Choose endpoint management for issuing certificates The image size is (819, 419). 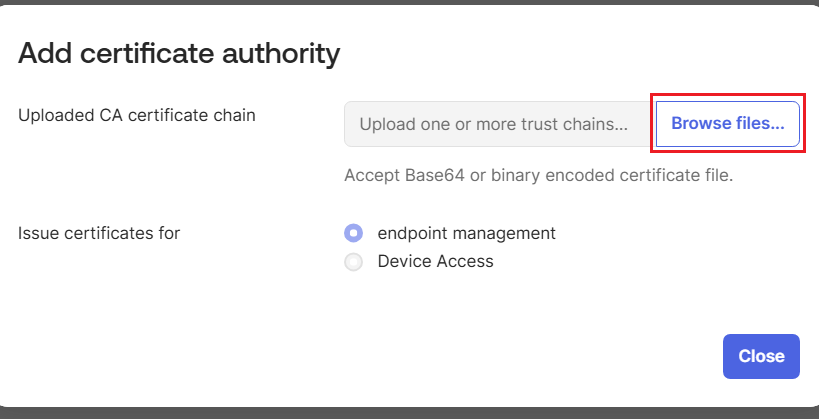(353, 233)
